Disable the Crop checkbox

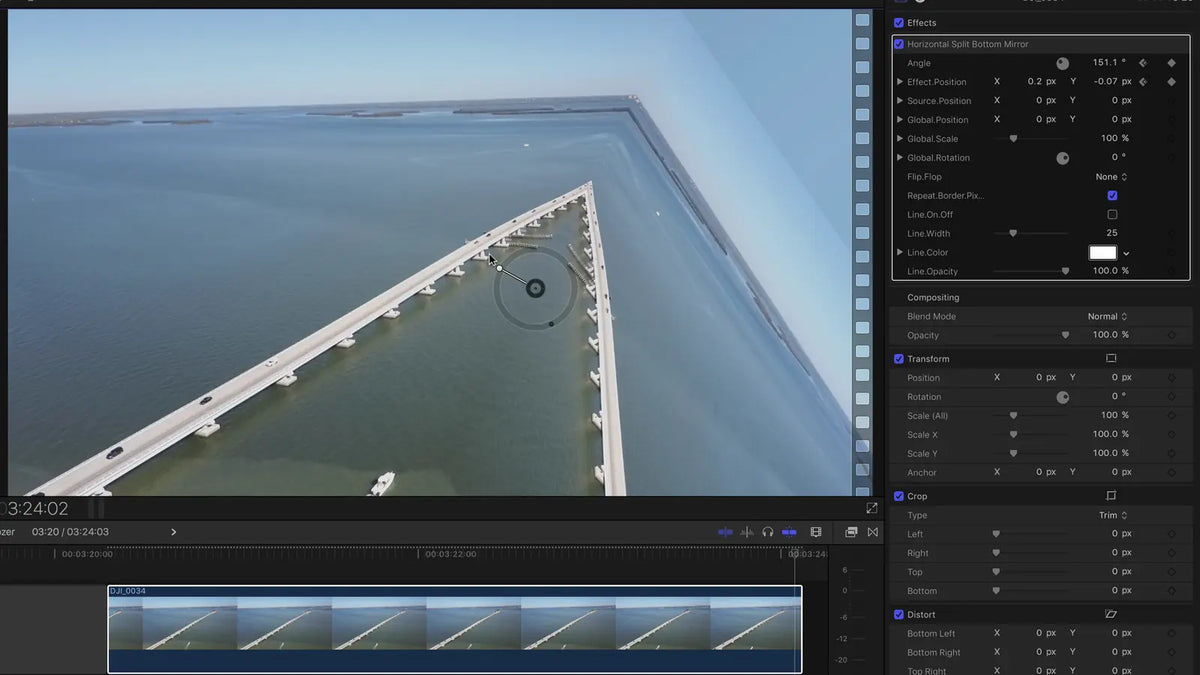click(898, 496)
